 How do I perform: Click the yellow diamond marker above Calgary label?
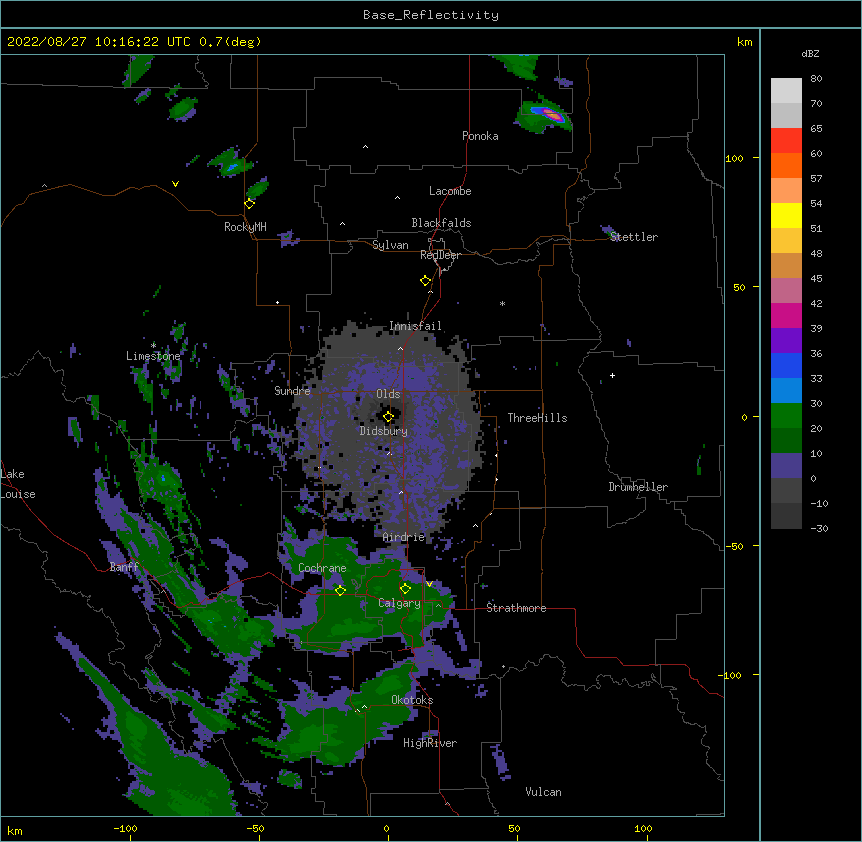pyautogui.click(x=405, y=589)
